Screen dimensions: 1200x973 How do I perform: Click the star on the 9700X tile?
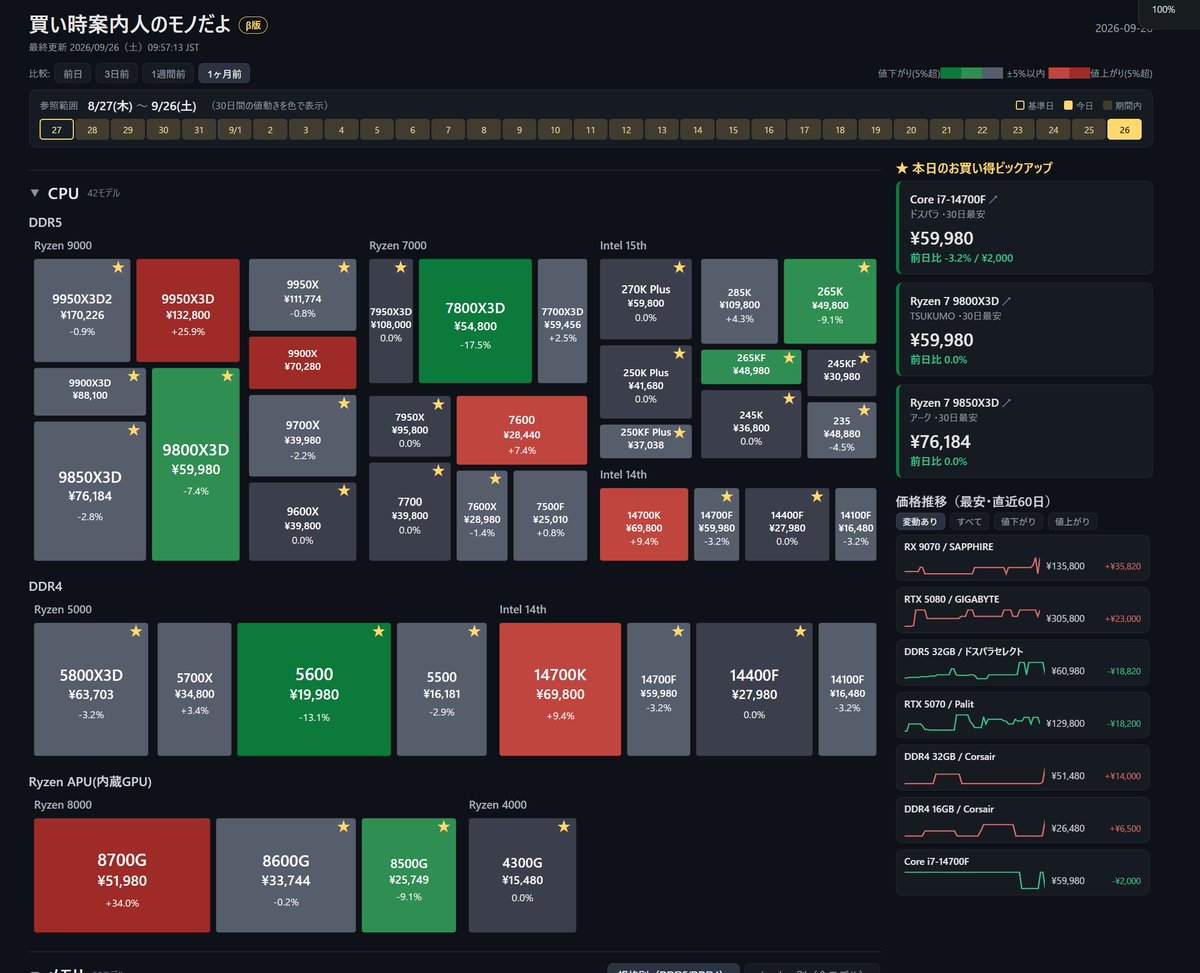pos(344,404)
